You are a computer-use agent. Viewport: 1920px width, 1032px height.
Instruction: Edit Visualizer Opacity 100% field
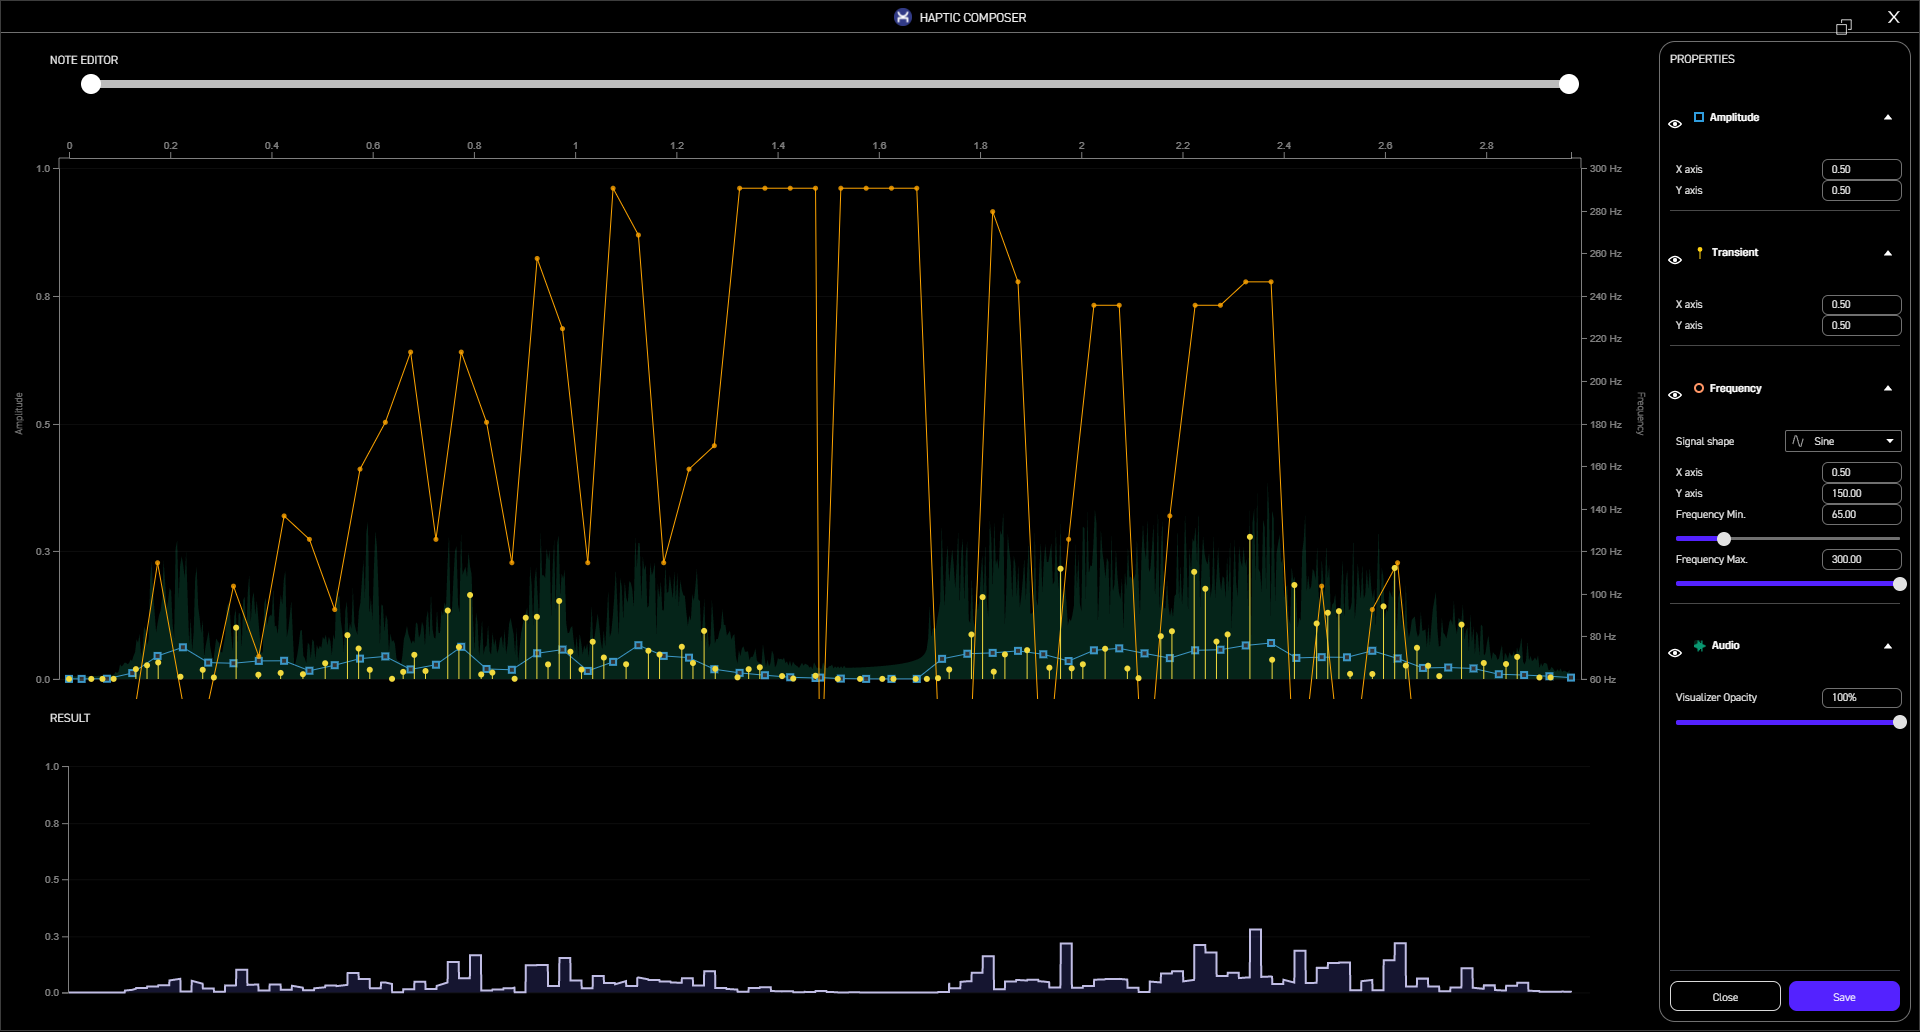coord(1861,697)
